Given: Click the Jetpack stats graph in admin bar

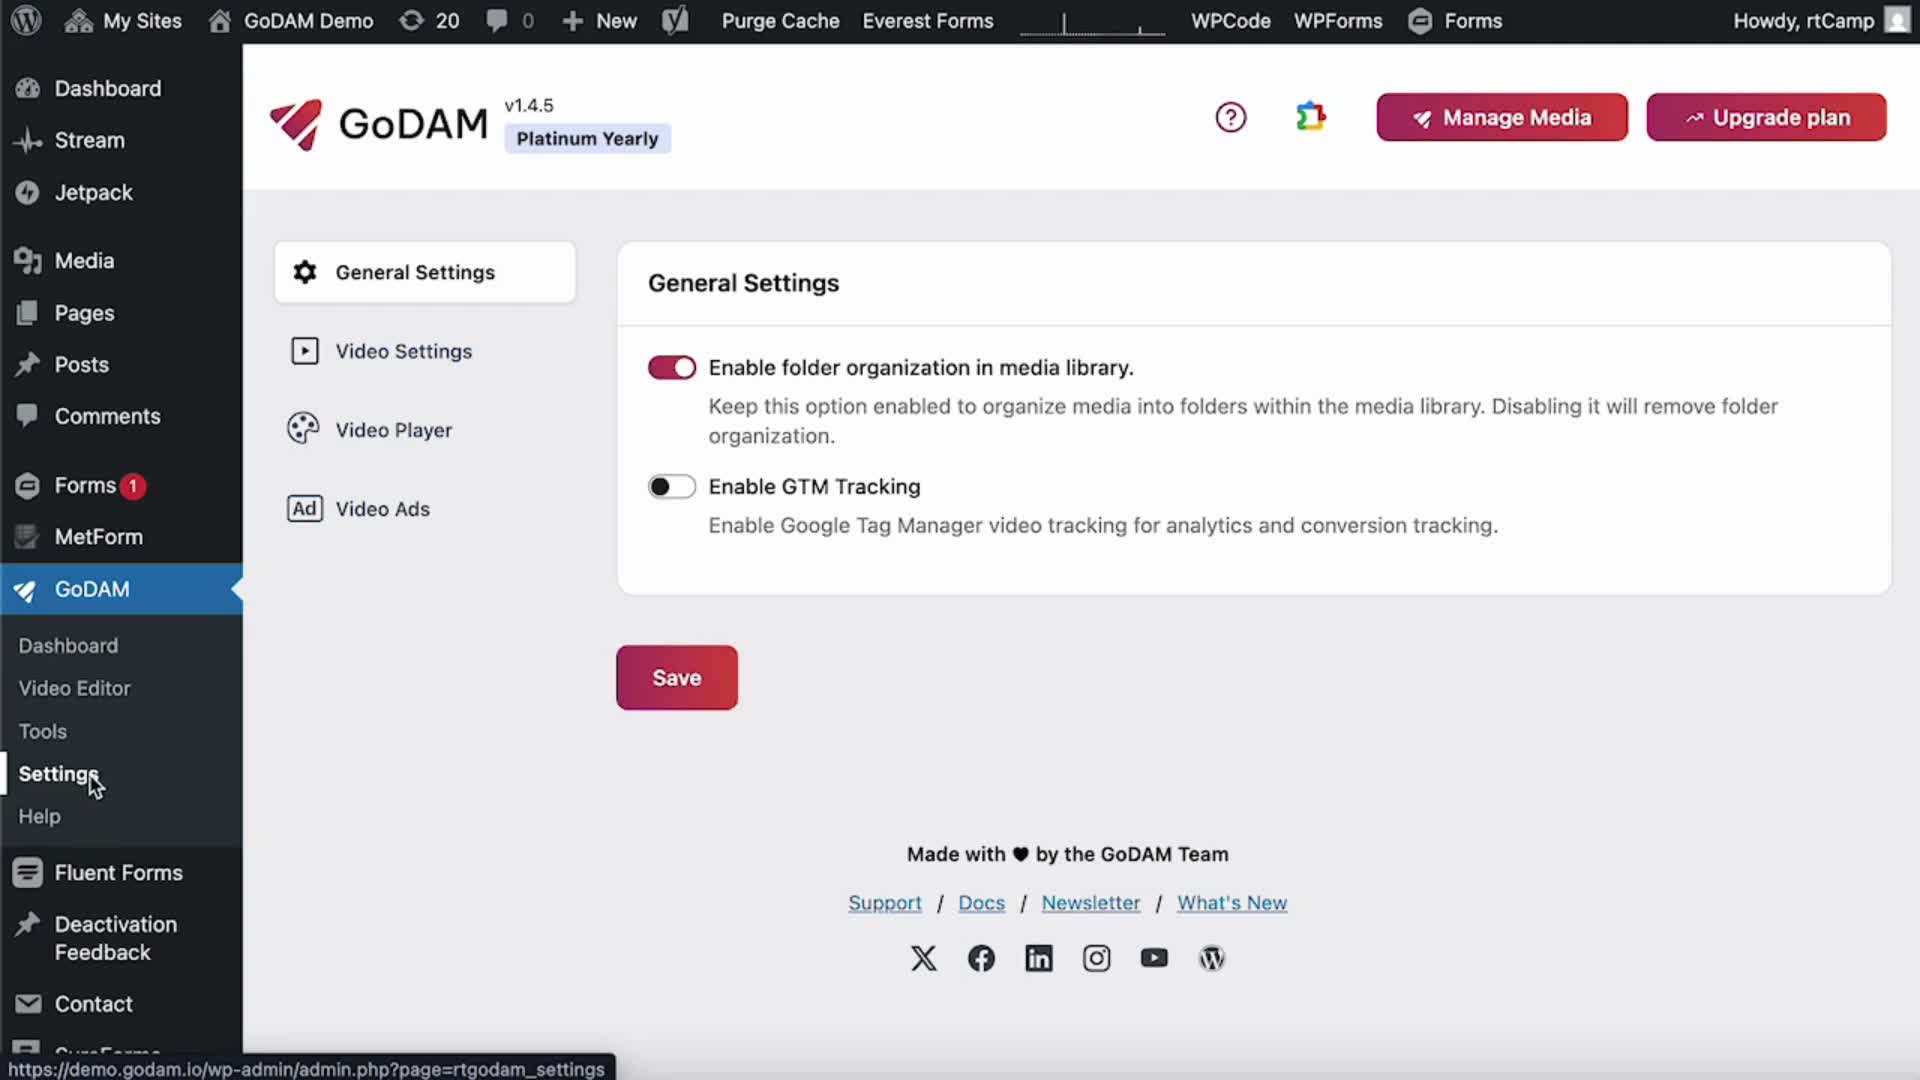Looking at the screenshot, I should click(x=1092, y=22).
